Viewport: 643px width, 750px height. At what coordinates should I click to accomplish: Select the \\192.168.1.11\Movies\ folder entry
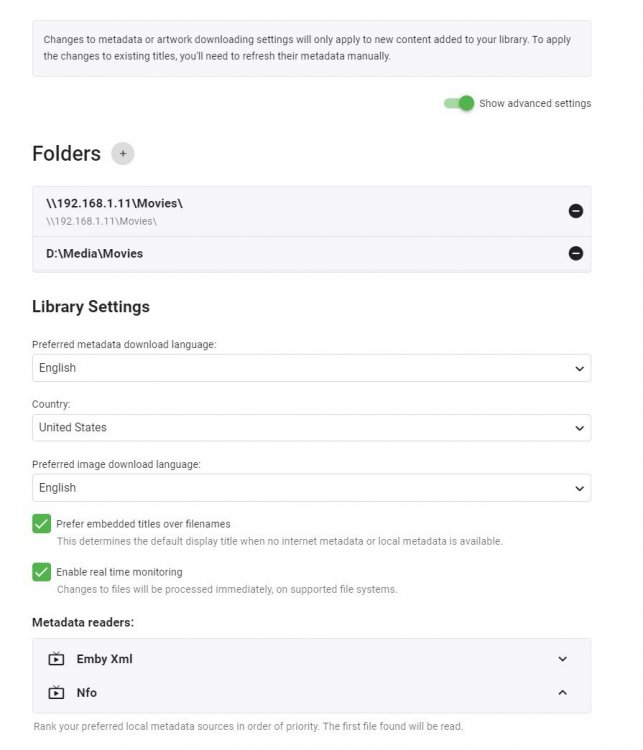(115, 204)
